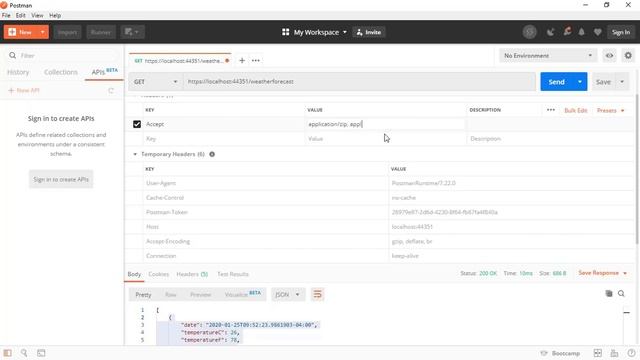Switch to Collections sidebar tab

point(60,72)
